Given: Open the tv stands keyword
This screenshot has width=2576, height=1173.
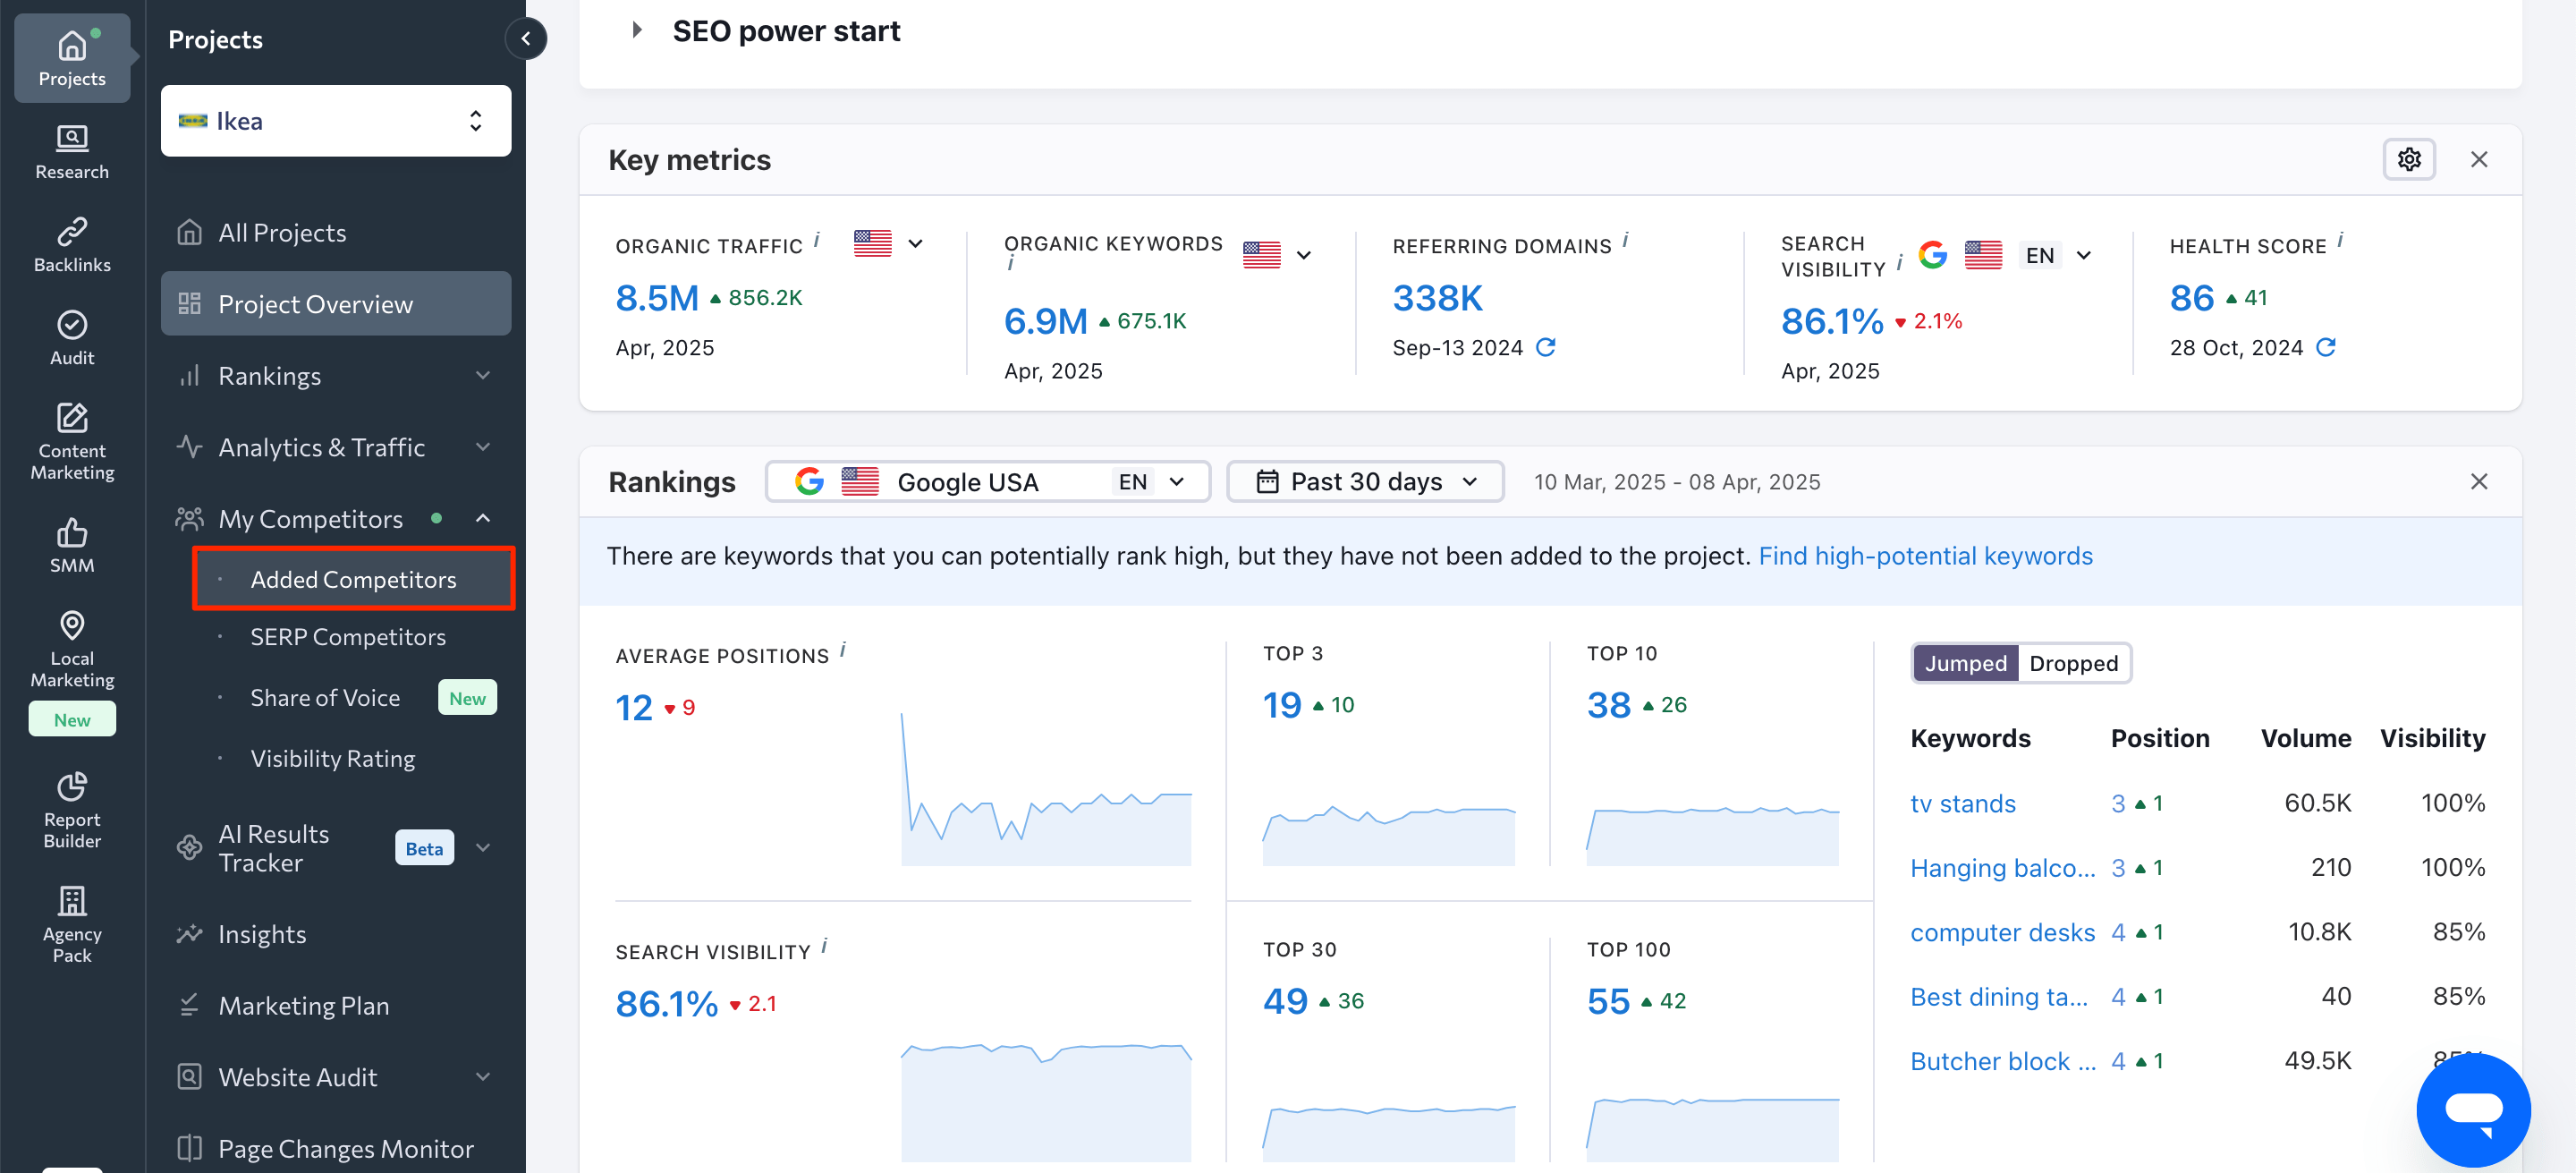Looking at the screenshot, I should coord(1962,803).
